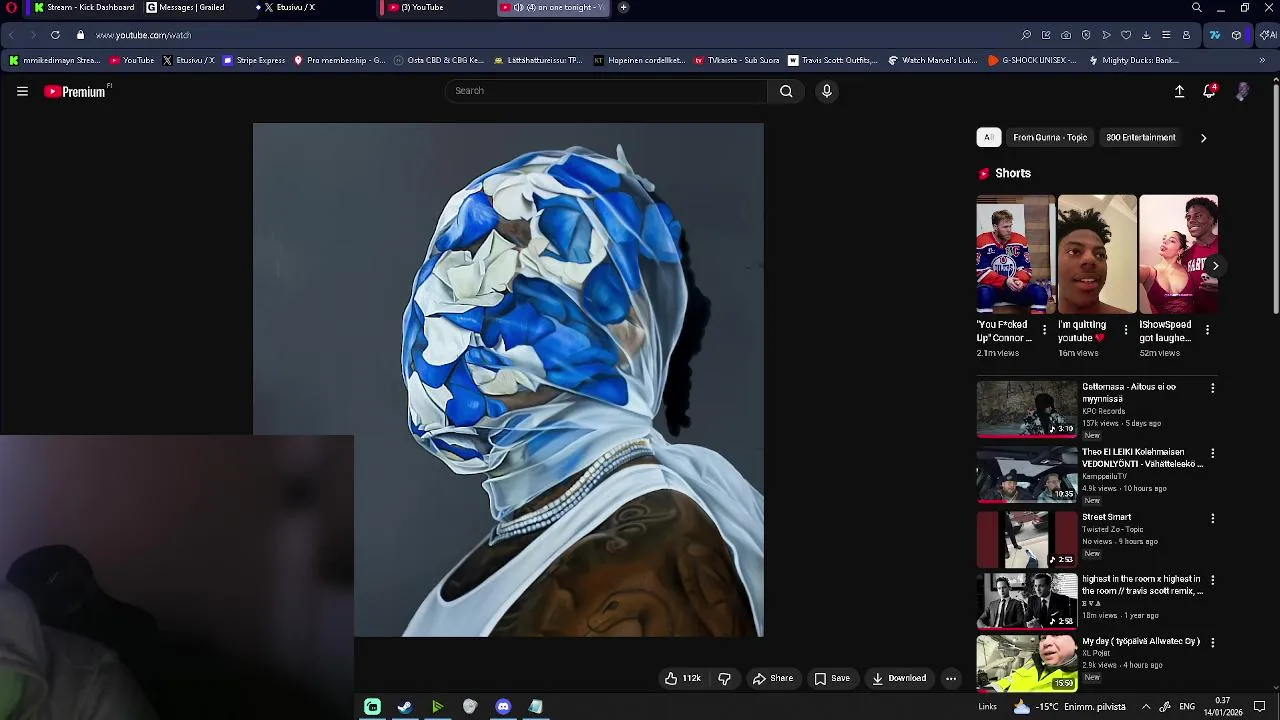Select the From Gunna - Topic chip

coord(1049,137)
